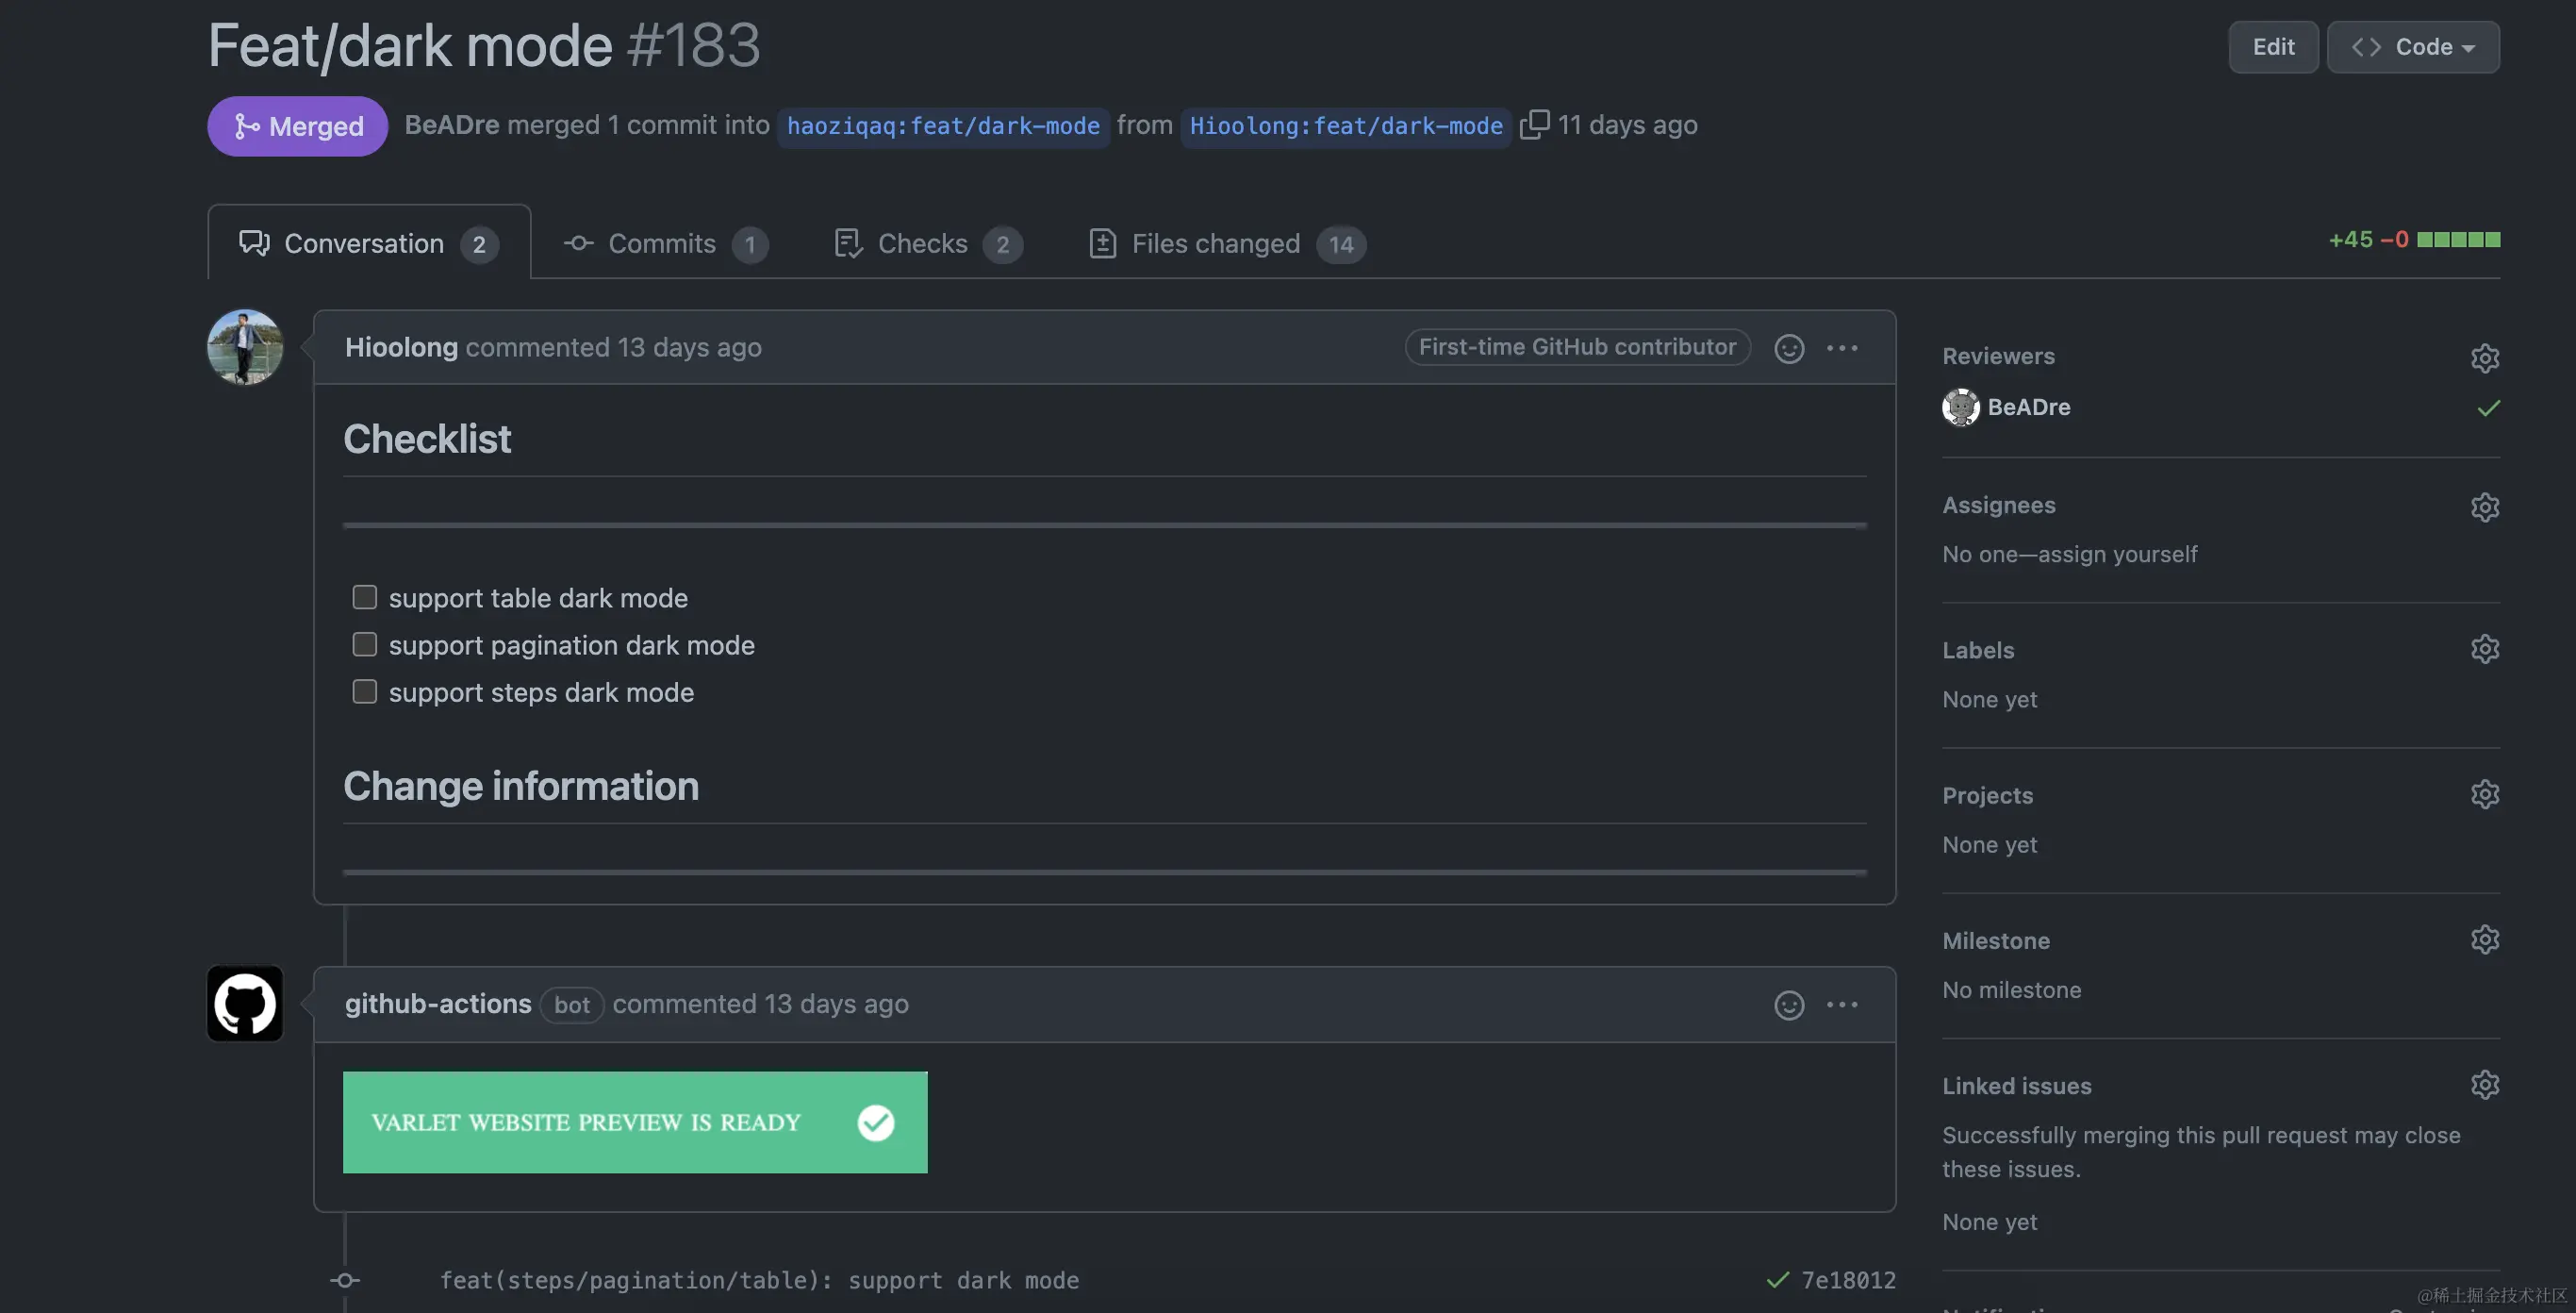Expand the Code dropdown button
The height and width of the screenshot is (1313, 2576).
[x=2413, y=47]
